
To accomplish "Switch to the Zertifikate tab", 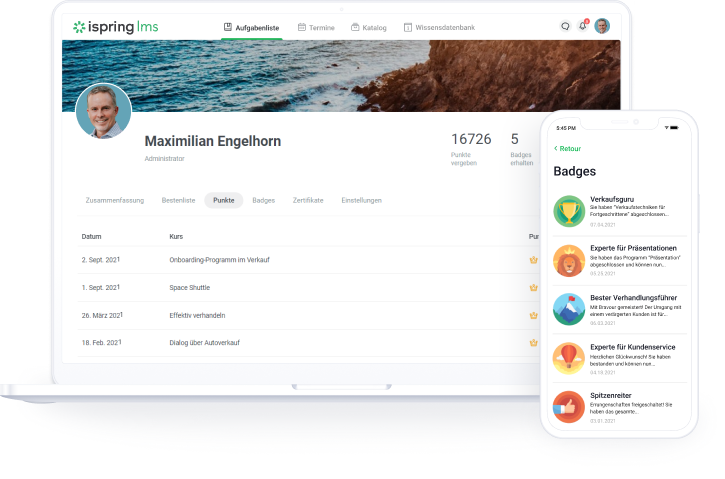I will click(308, 200).
